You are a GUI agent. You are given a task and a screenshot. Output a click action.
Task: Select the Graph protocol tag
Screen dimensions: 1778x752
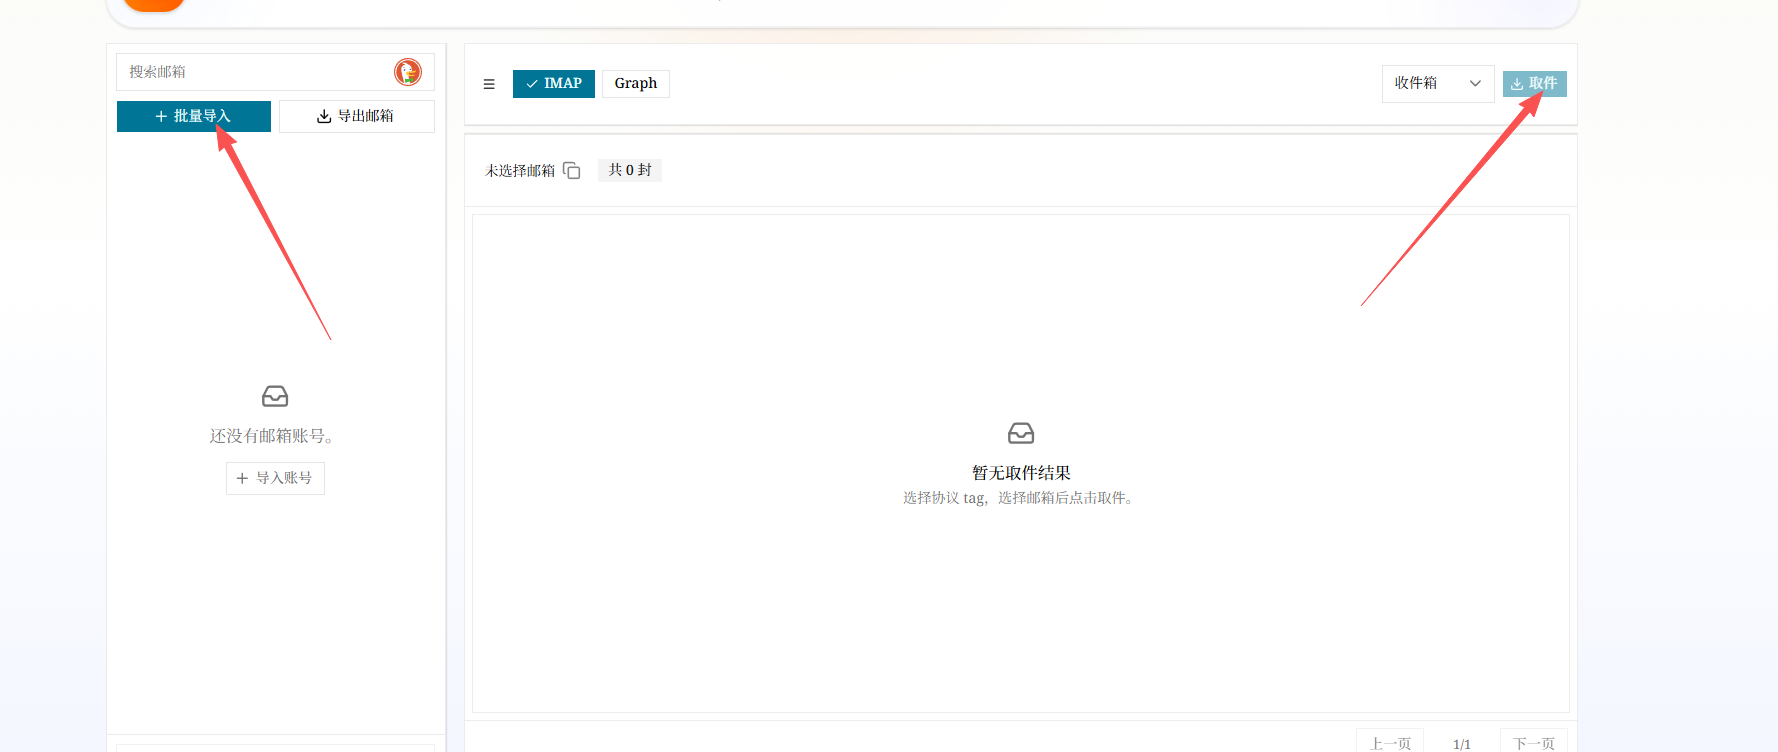point(636,84)
